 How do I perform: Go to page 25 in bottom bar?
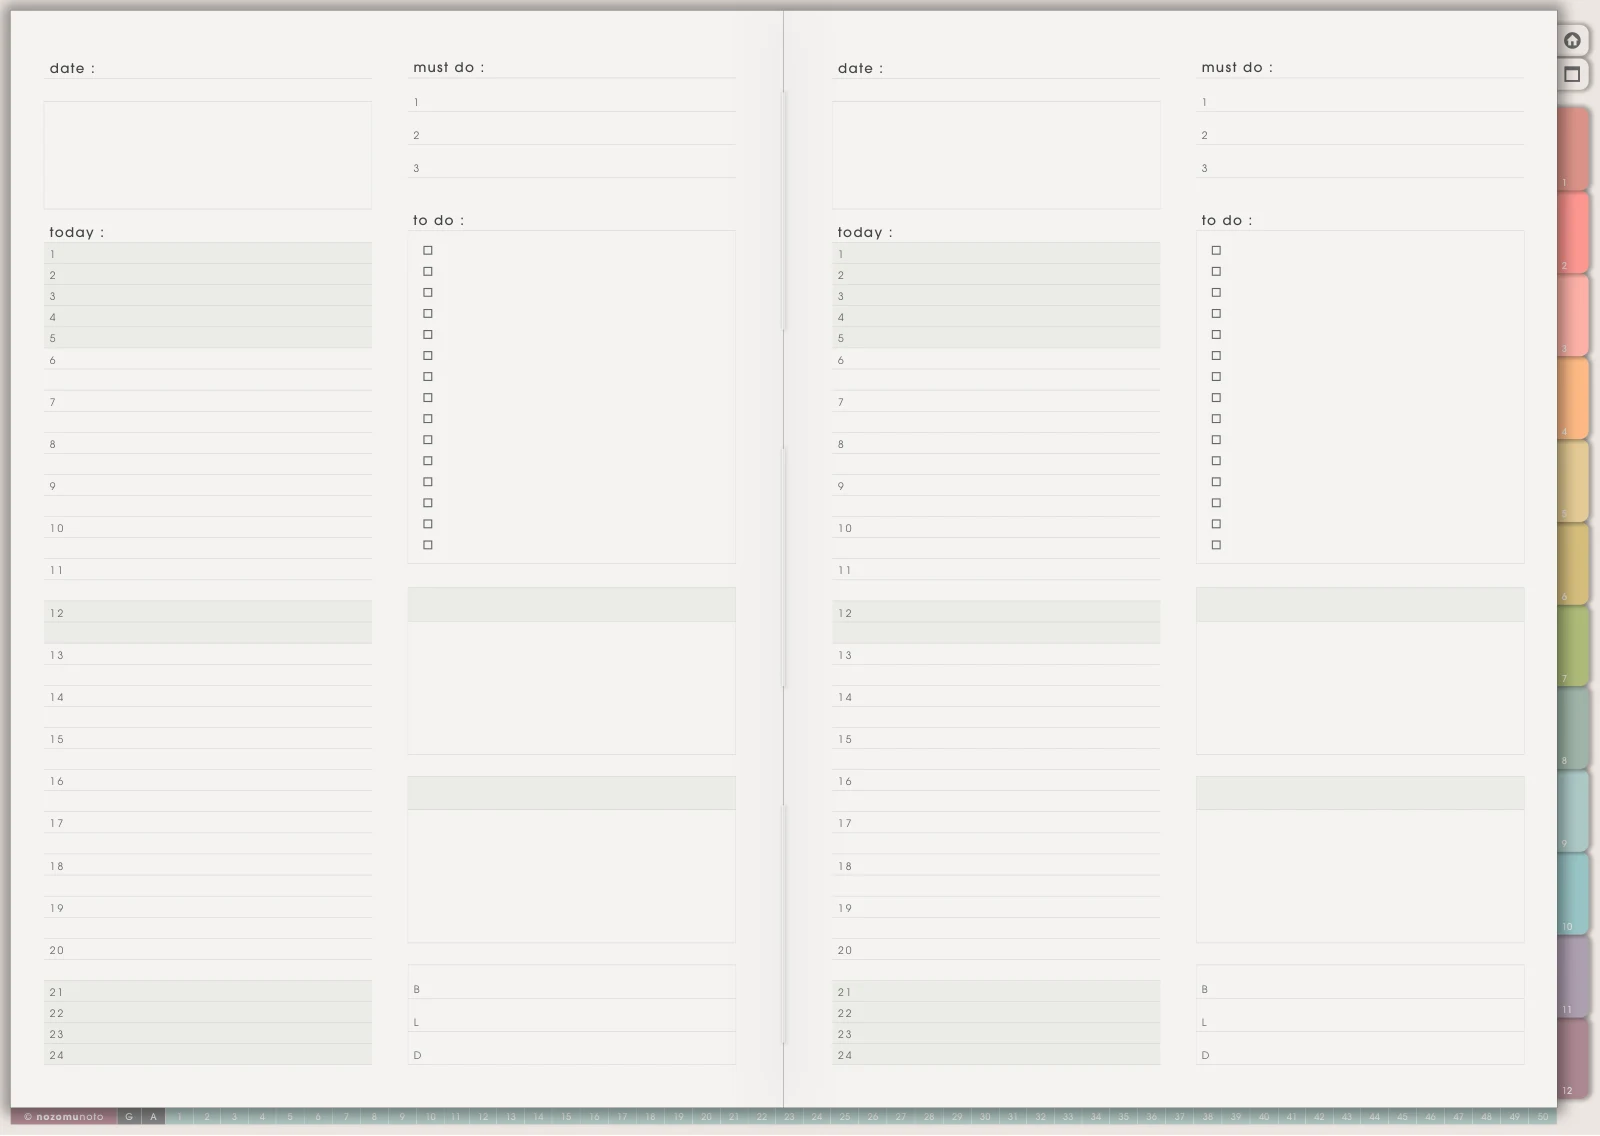[845, 1117]
